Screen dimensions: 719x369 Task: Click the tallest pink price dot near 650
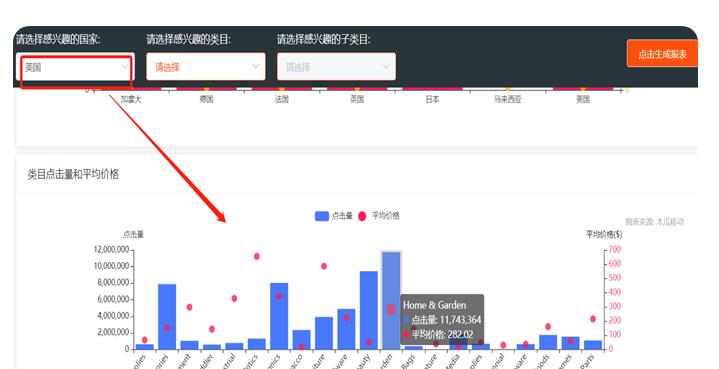(x=257, y=256)
